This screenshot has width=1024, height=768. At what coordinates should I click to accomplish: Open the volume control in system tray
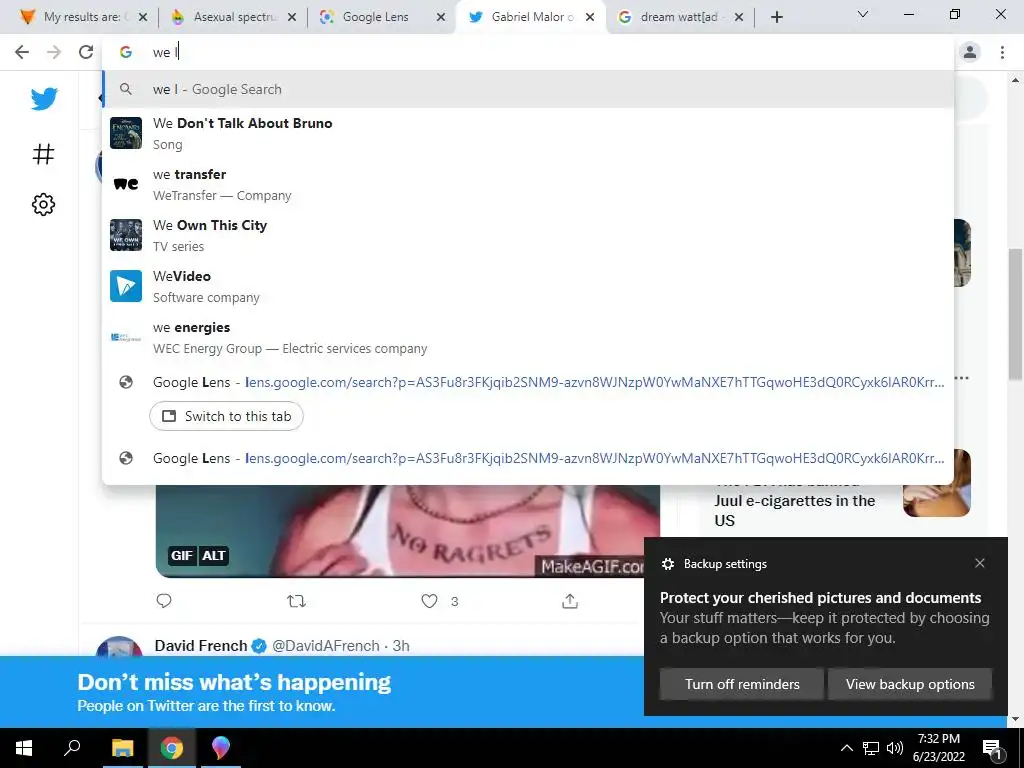[895, 748]
